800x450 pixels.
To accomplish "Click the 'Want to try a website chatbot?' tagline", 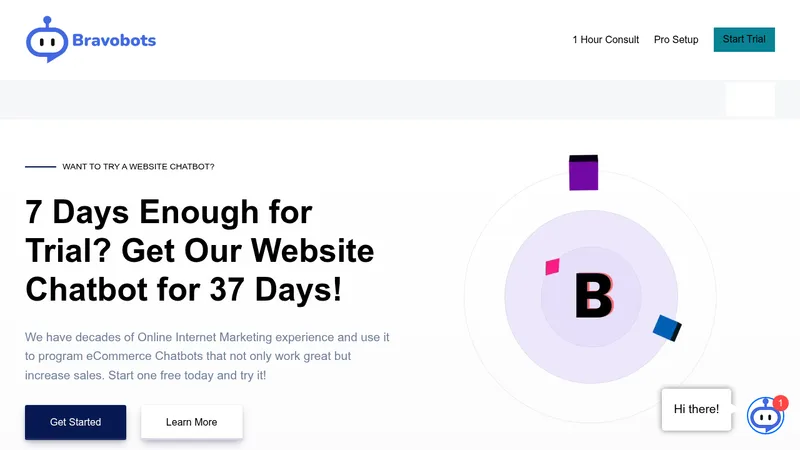I will pyautogui.click(x=138, y=167).
